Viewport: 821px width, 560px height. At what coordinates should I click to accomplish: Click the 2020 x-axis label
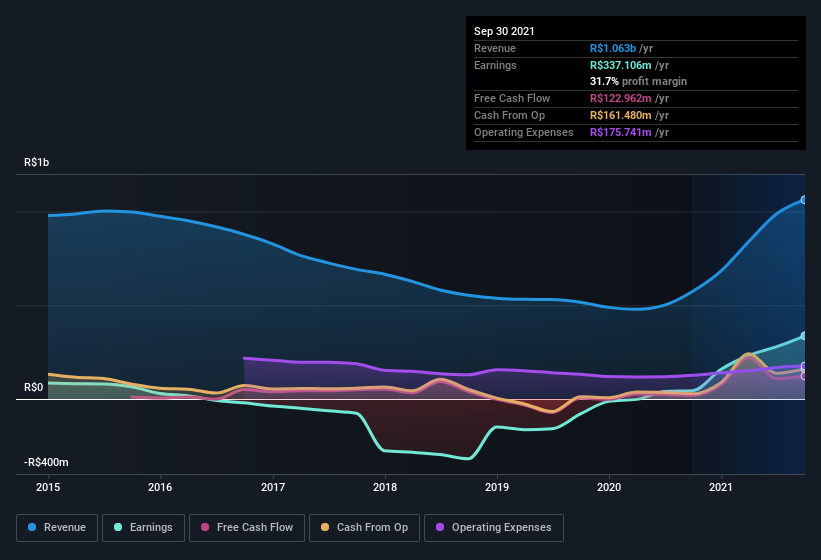coord(609,487)
